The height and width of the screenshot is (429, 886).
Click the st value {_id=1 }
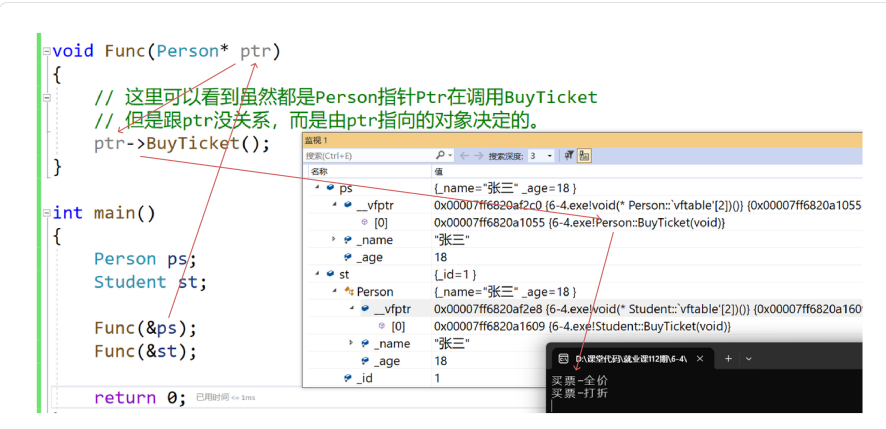pyautogui.click(x=456, y=275)
